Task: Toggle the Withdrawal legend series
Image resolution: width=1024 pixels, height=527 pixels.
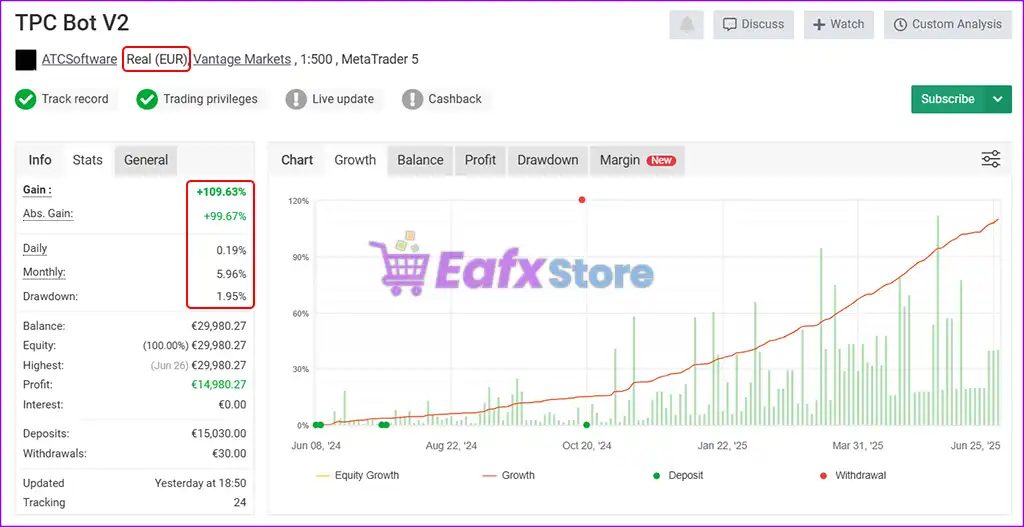Action: [852, 475]
